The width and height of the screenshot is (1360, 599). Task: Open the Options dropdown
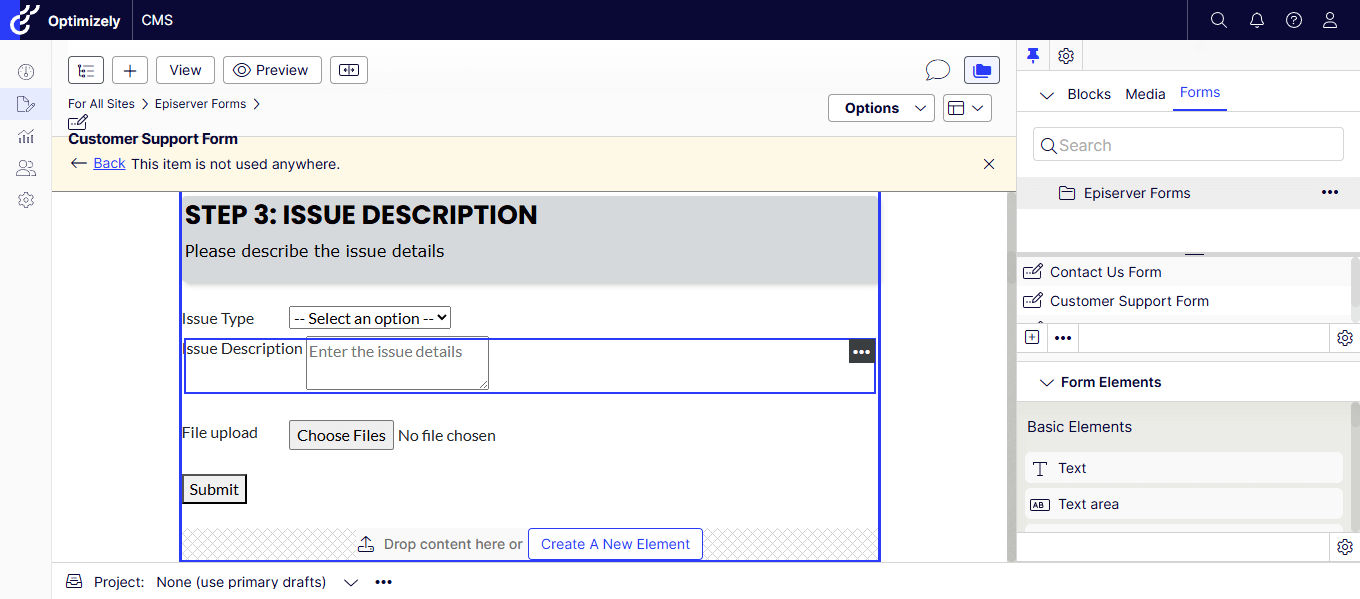(881, 108)
